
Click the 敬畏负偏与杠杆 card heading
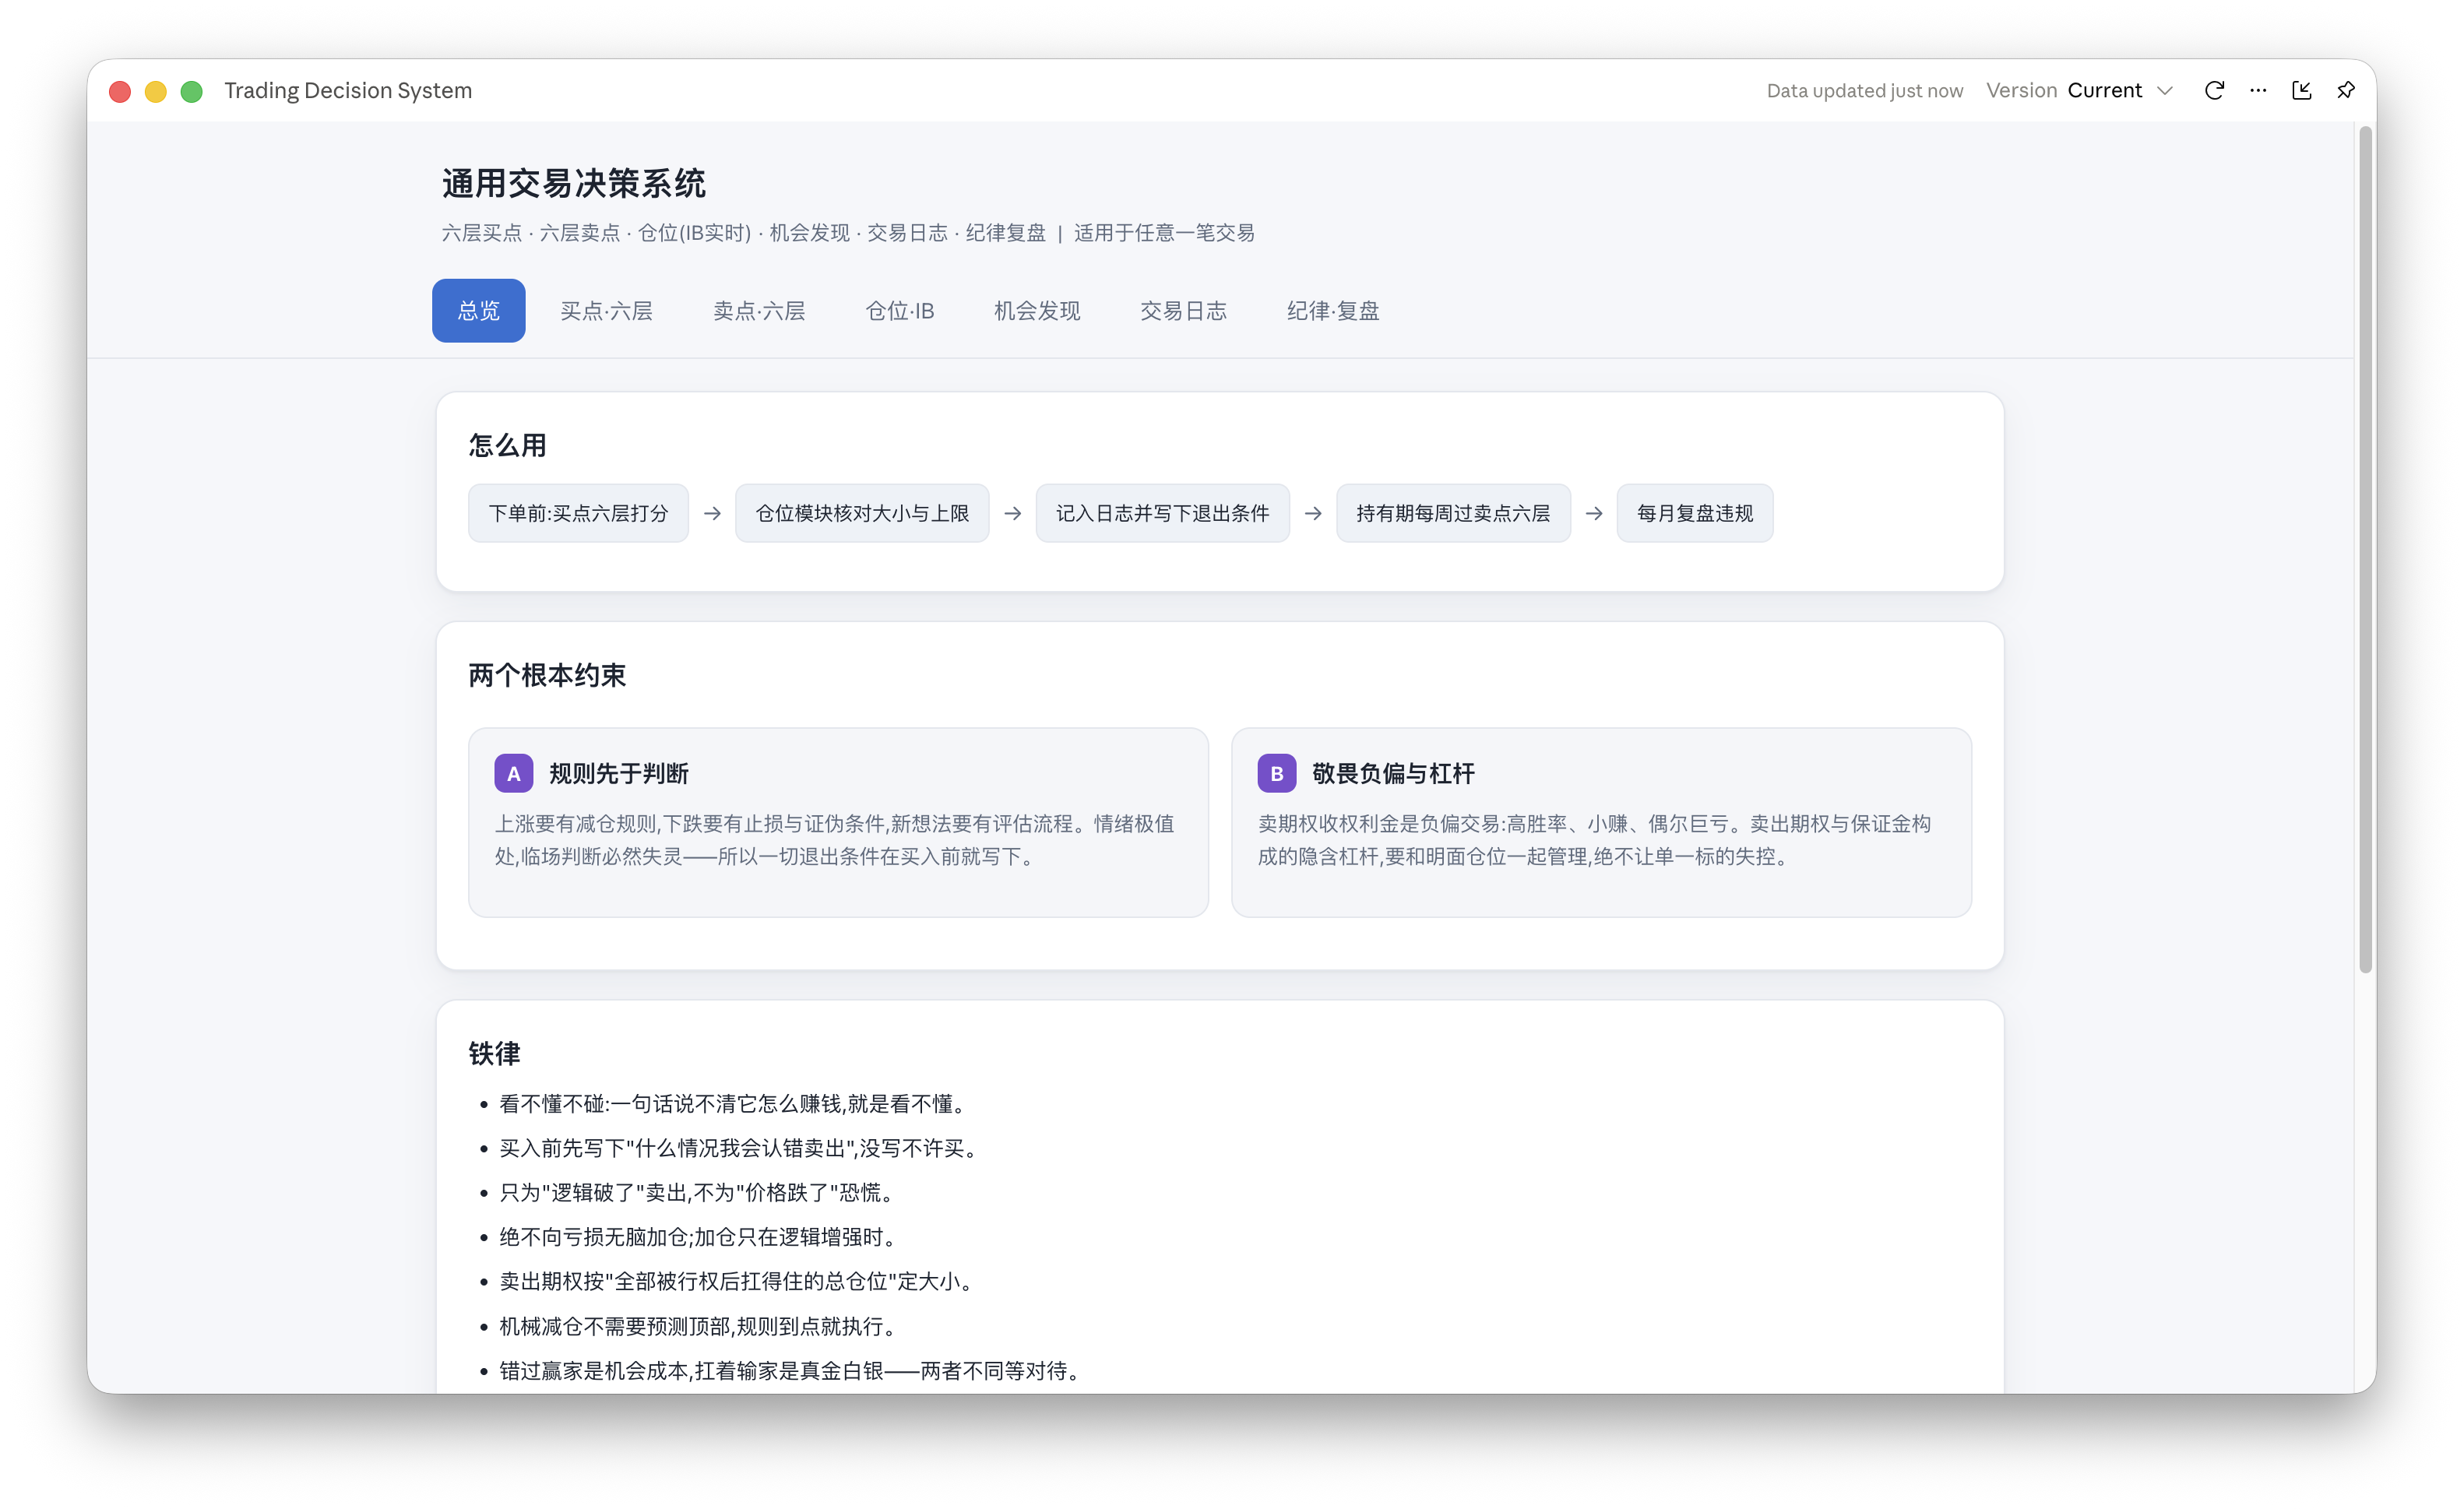(1393, 773)
